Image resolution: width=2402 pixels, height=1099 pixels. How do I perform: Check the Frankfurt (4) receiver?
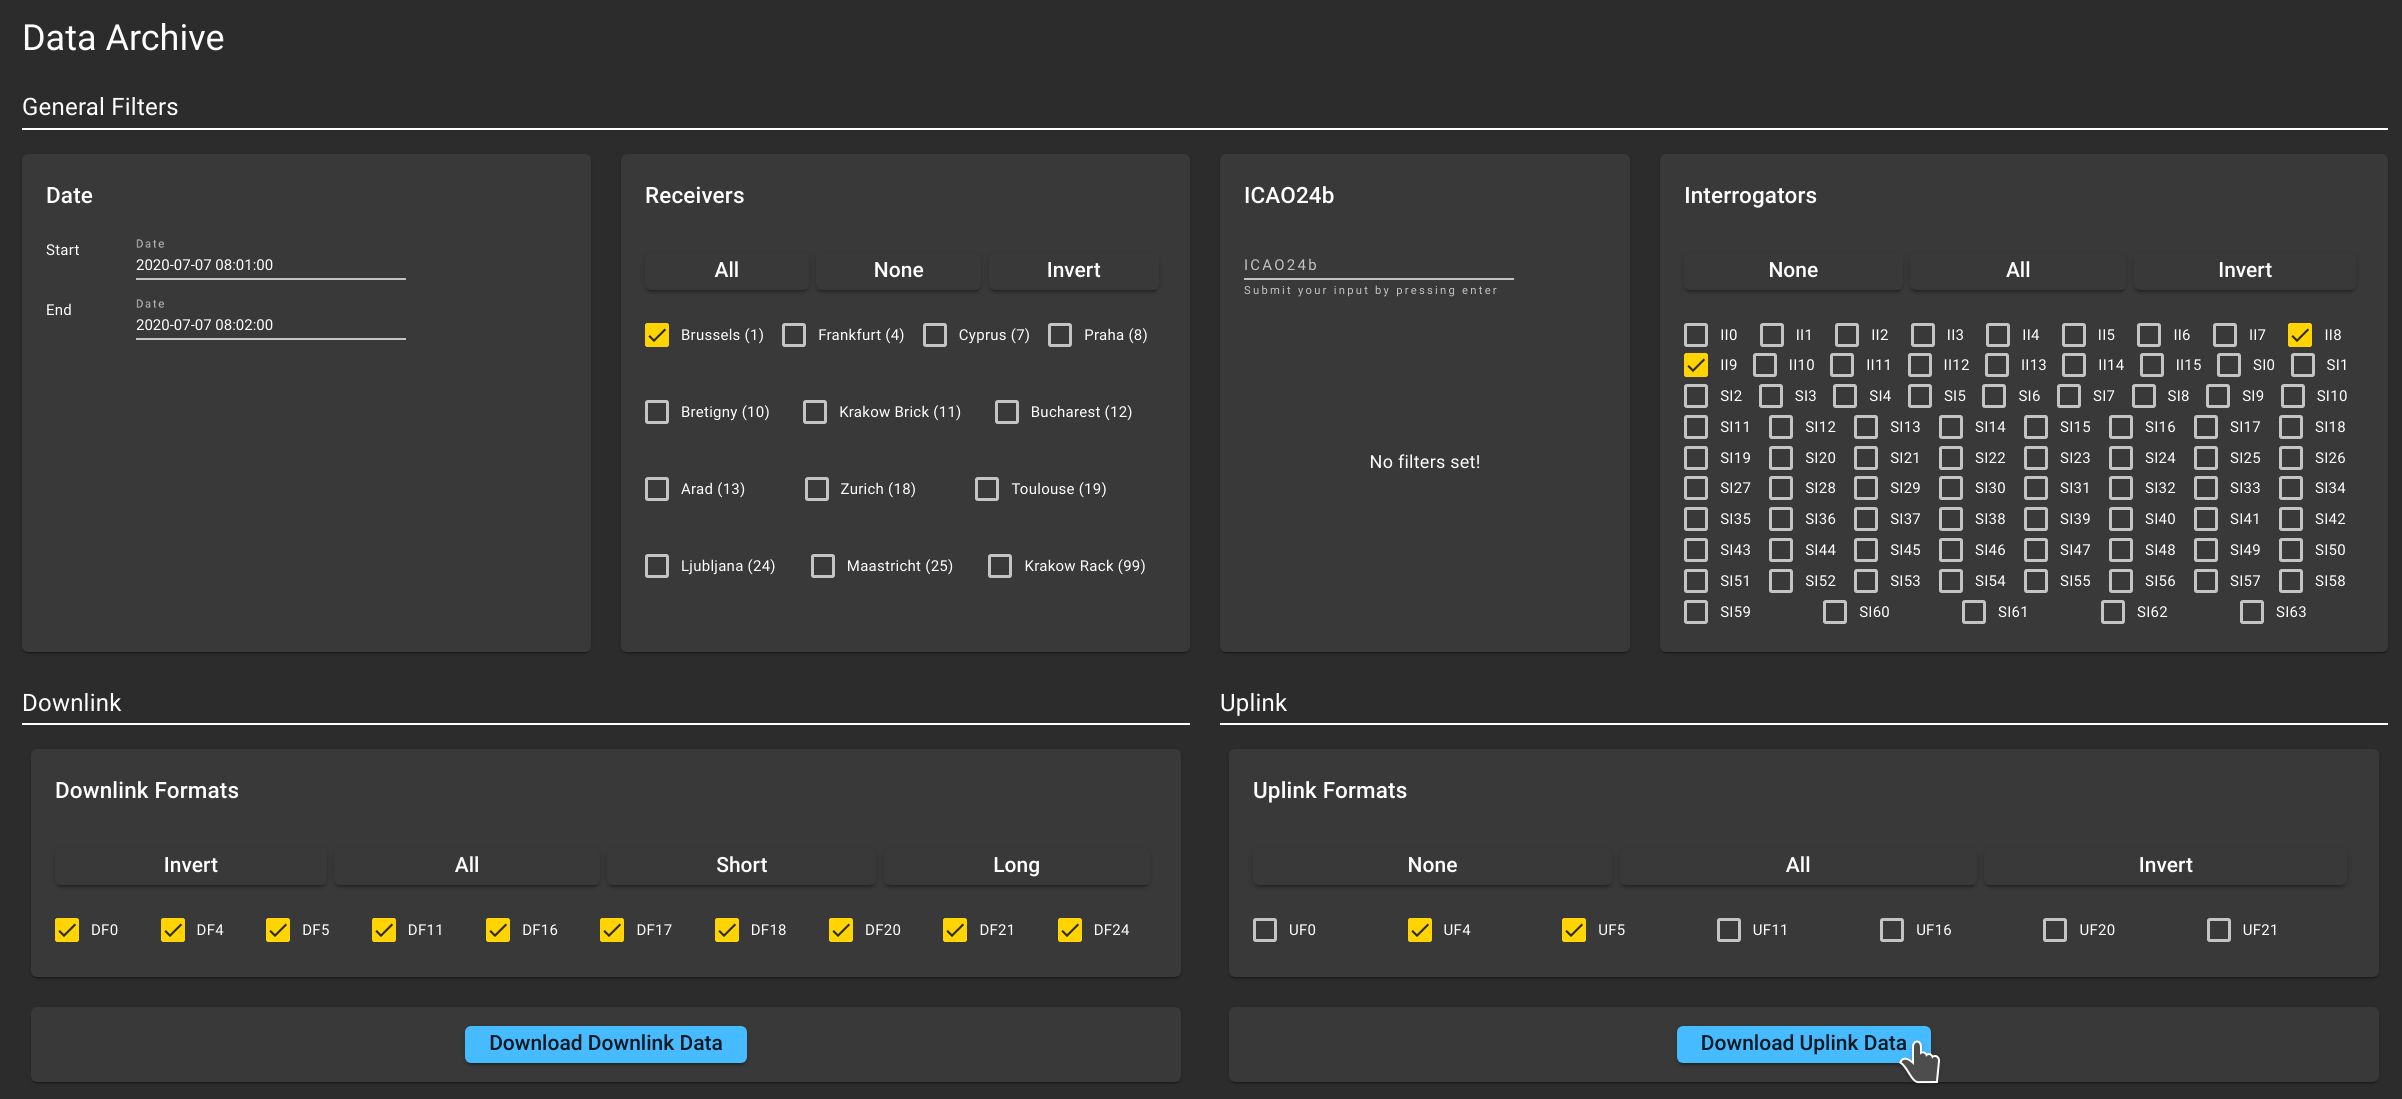click(x=794, y=335)
